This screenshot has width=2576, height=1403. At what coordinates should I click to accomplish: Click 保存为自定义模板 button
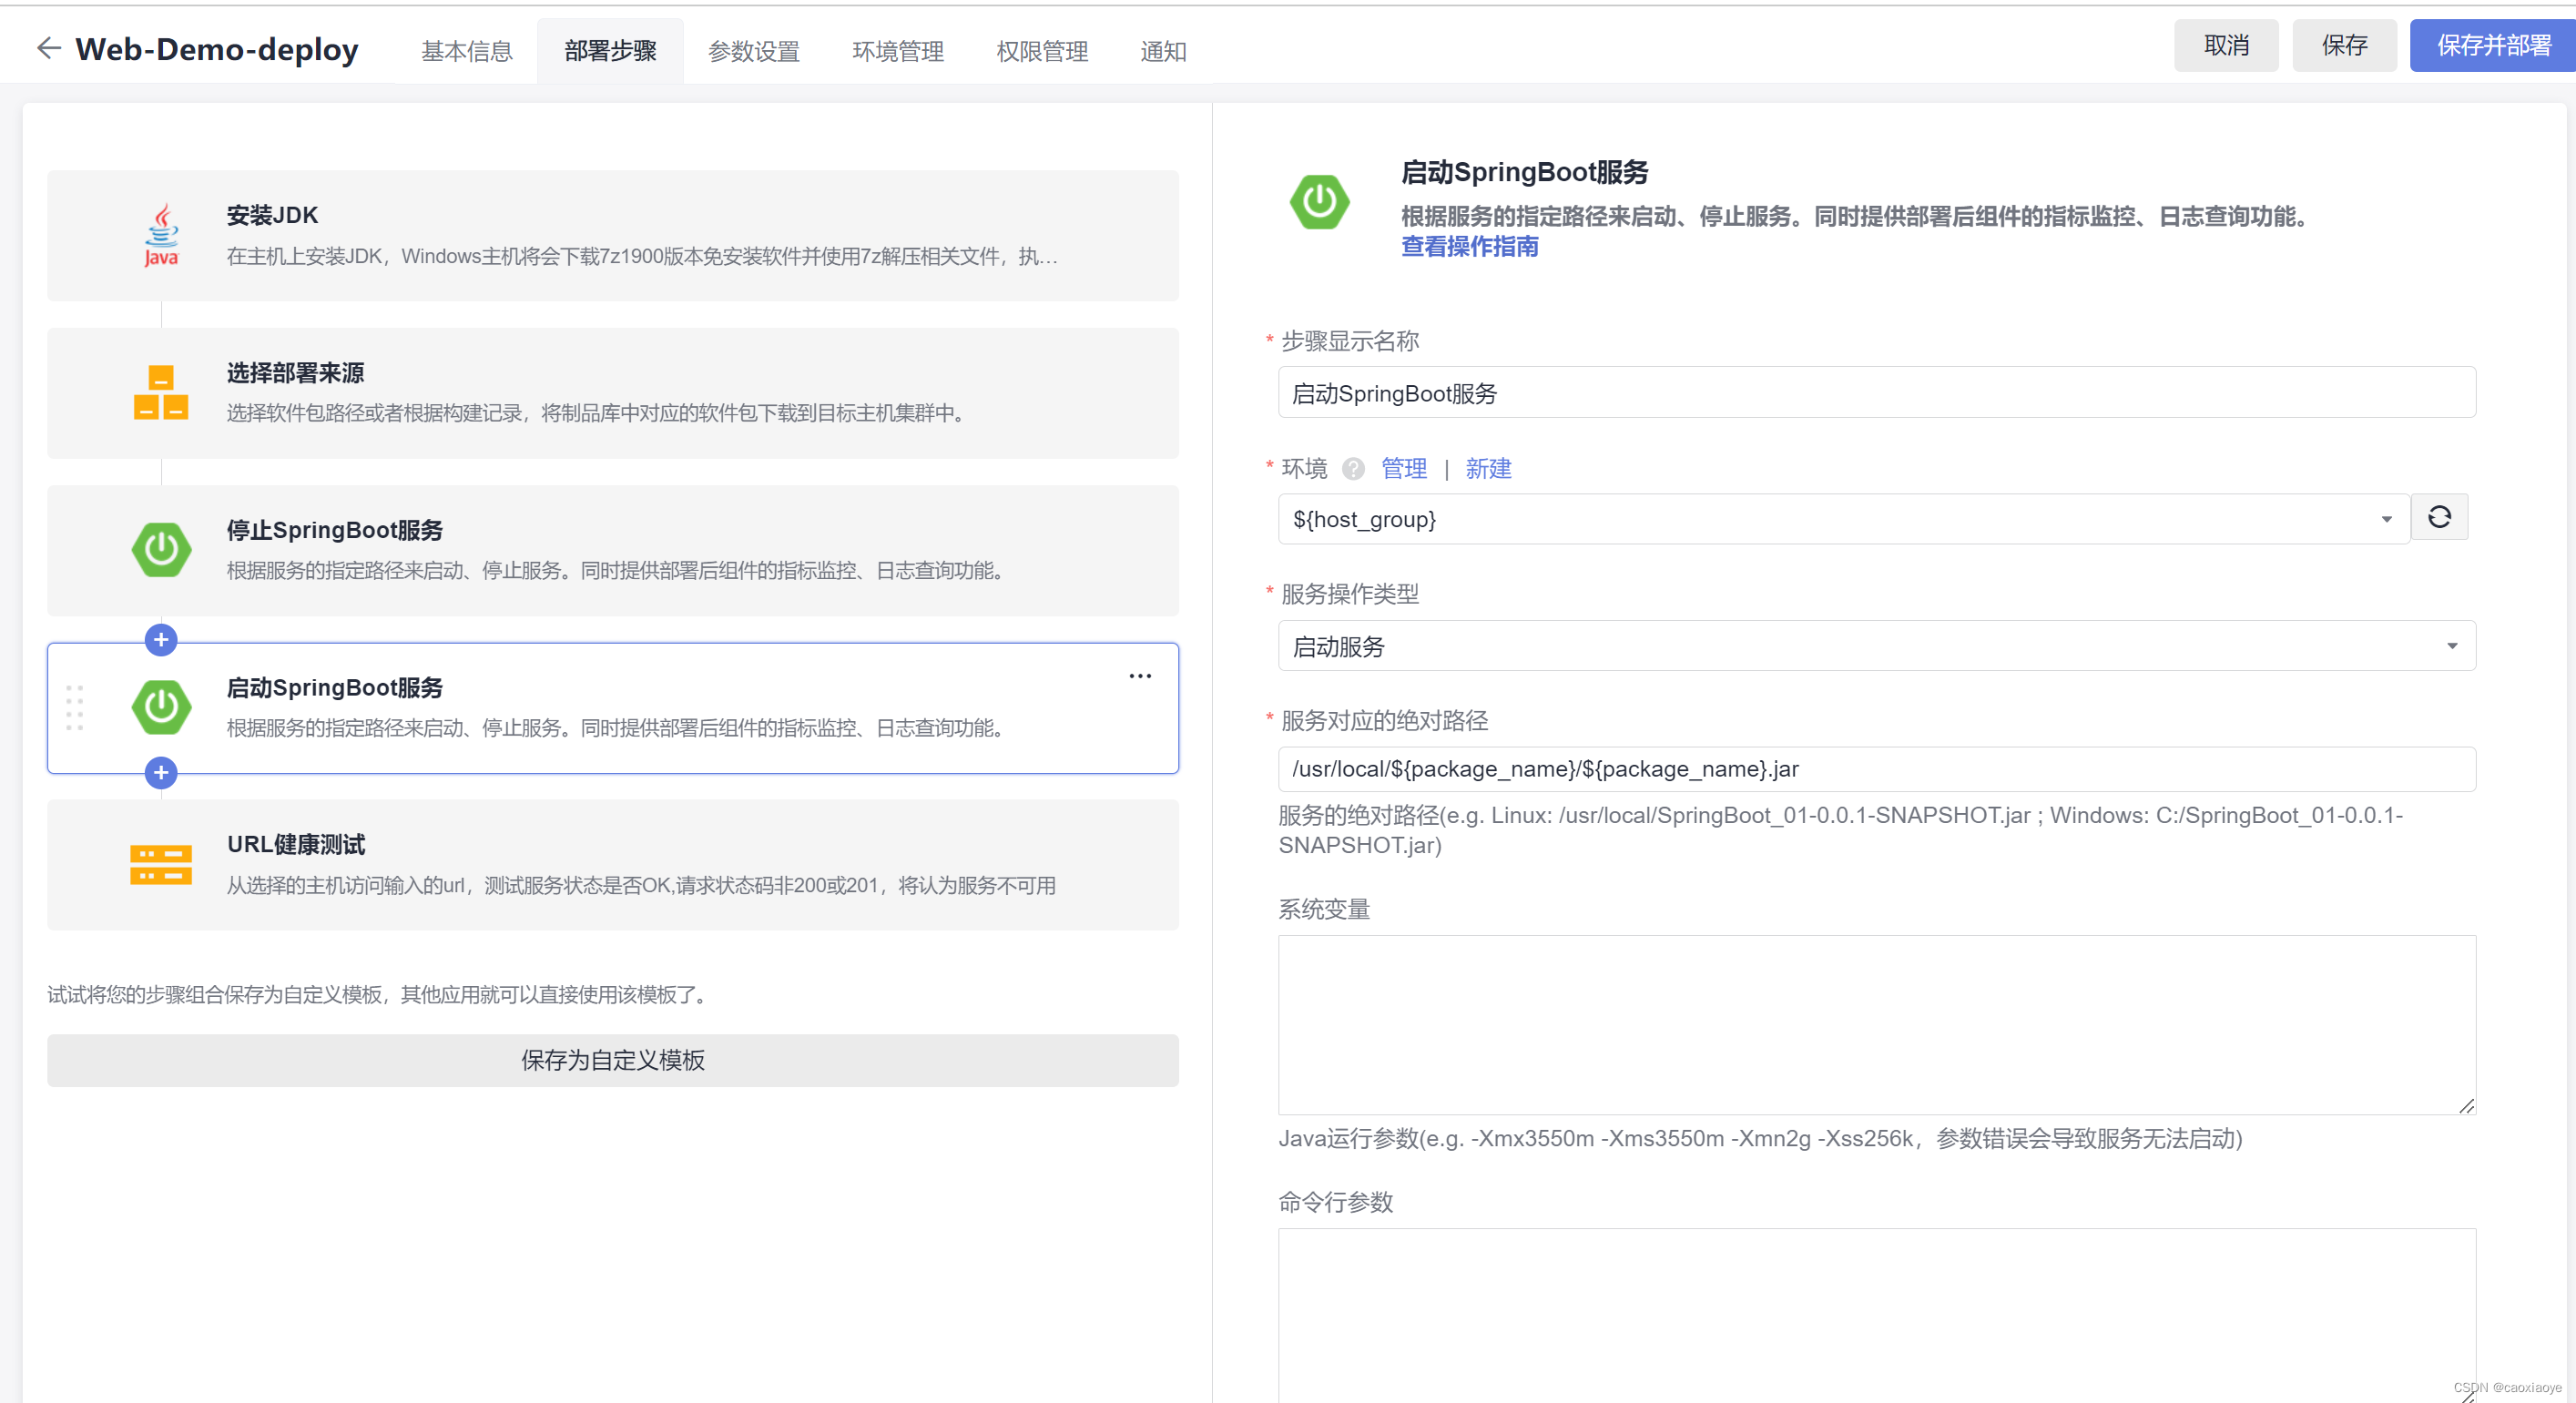pos(612,1060)
